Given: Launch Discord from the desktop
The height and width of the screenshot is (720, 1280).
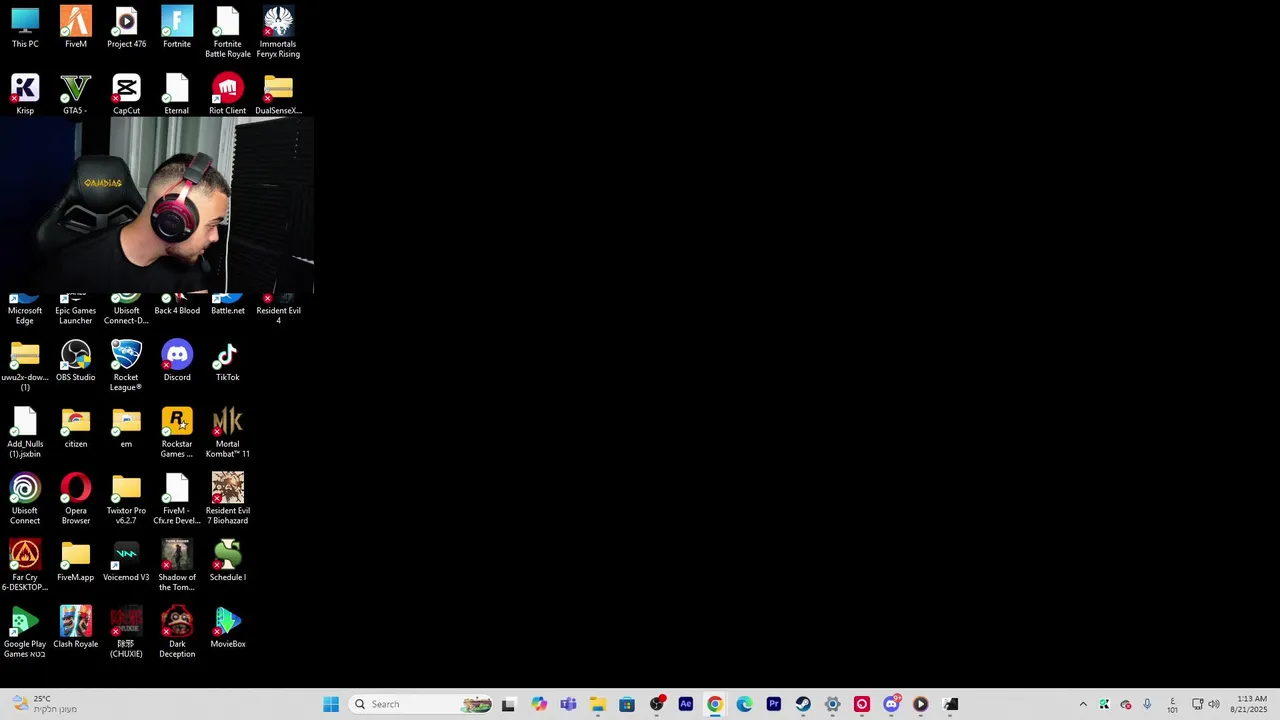Looking at the screenshot, I should tap(177, 361).
